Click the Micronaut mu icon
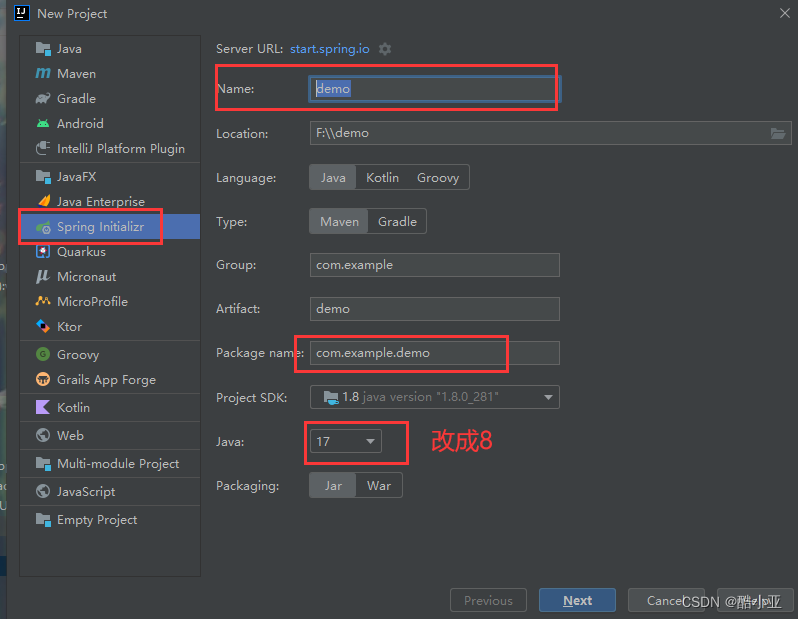This screenshot has height=619, width=798. click(43, 276)
